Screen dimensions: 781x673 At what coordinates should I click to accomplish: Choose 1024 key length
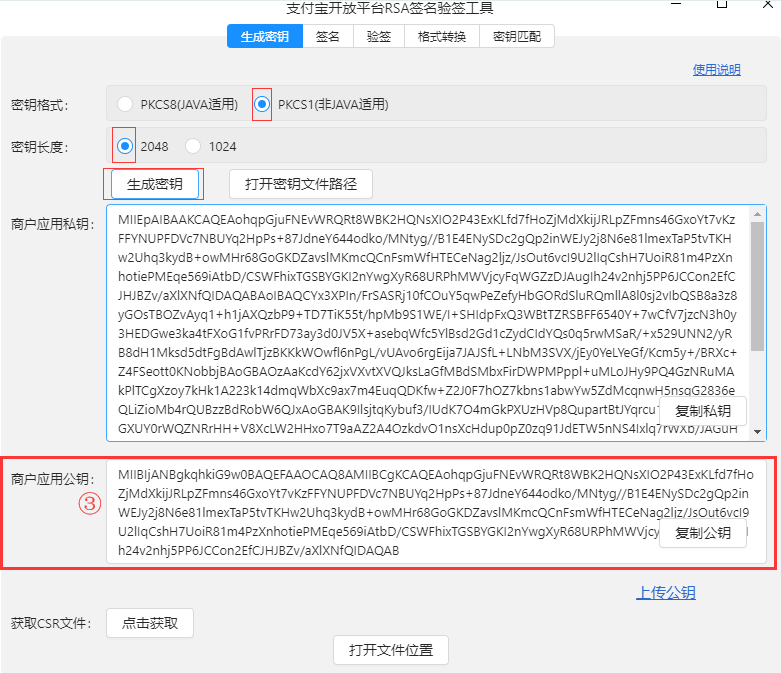coord(193,146)
